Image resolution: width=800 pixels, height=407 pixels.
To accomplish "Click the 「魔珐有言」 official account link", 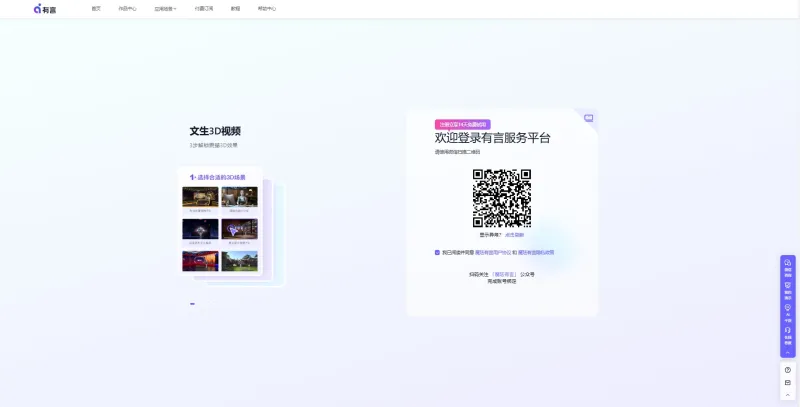I will tap(504, 274).
